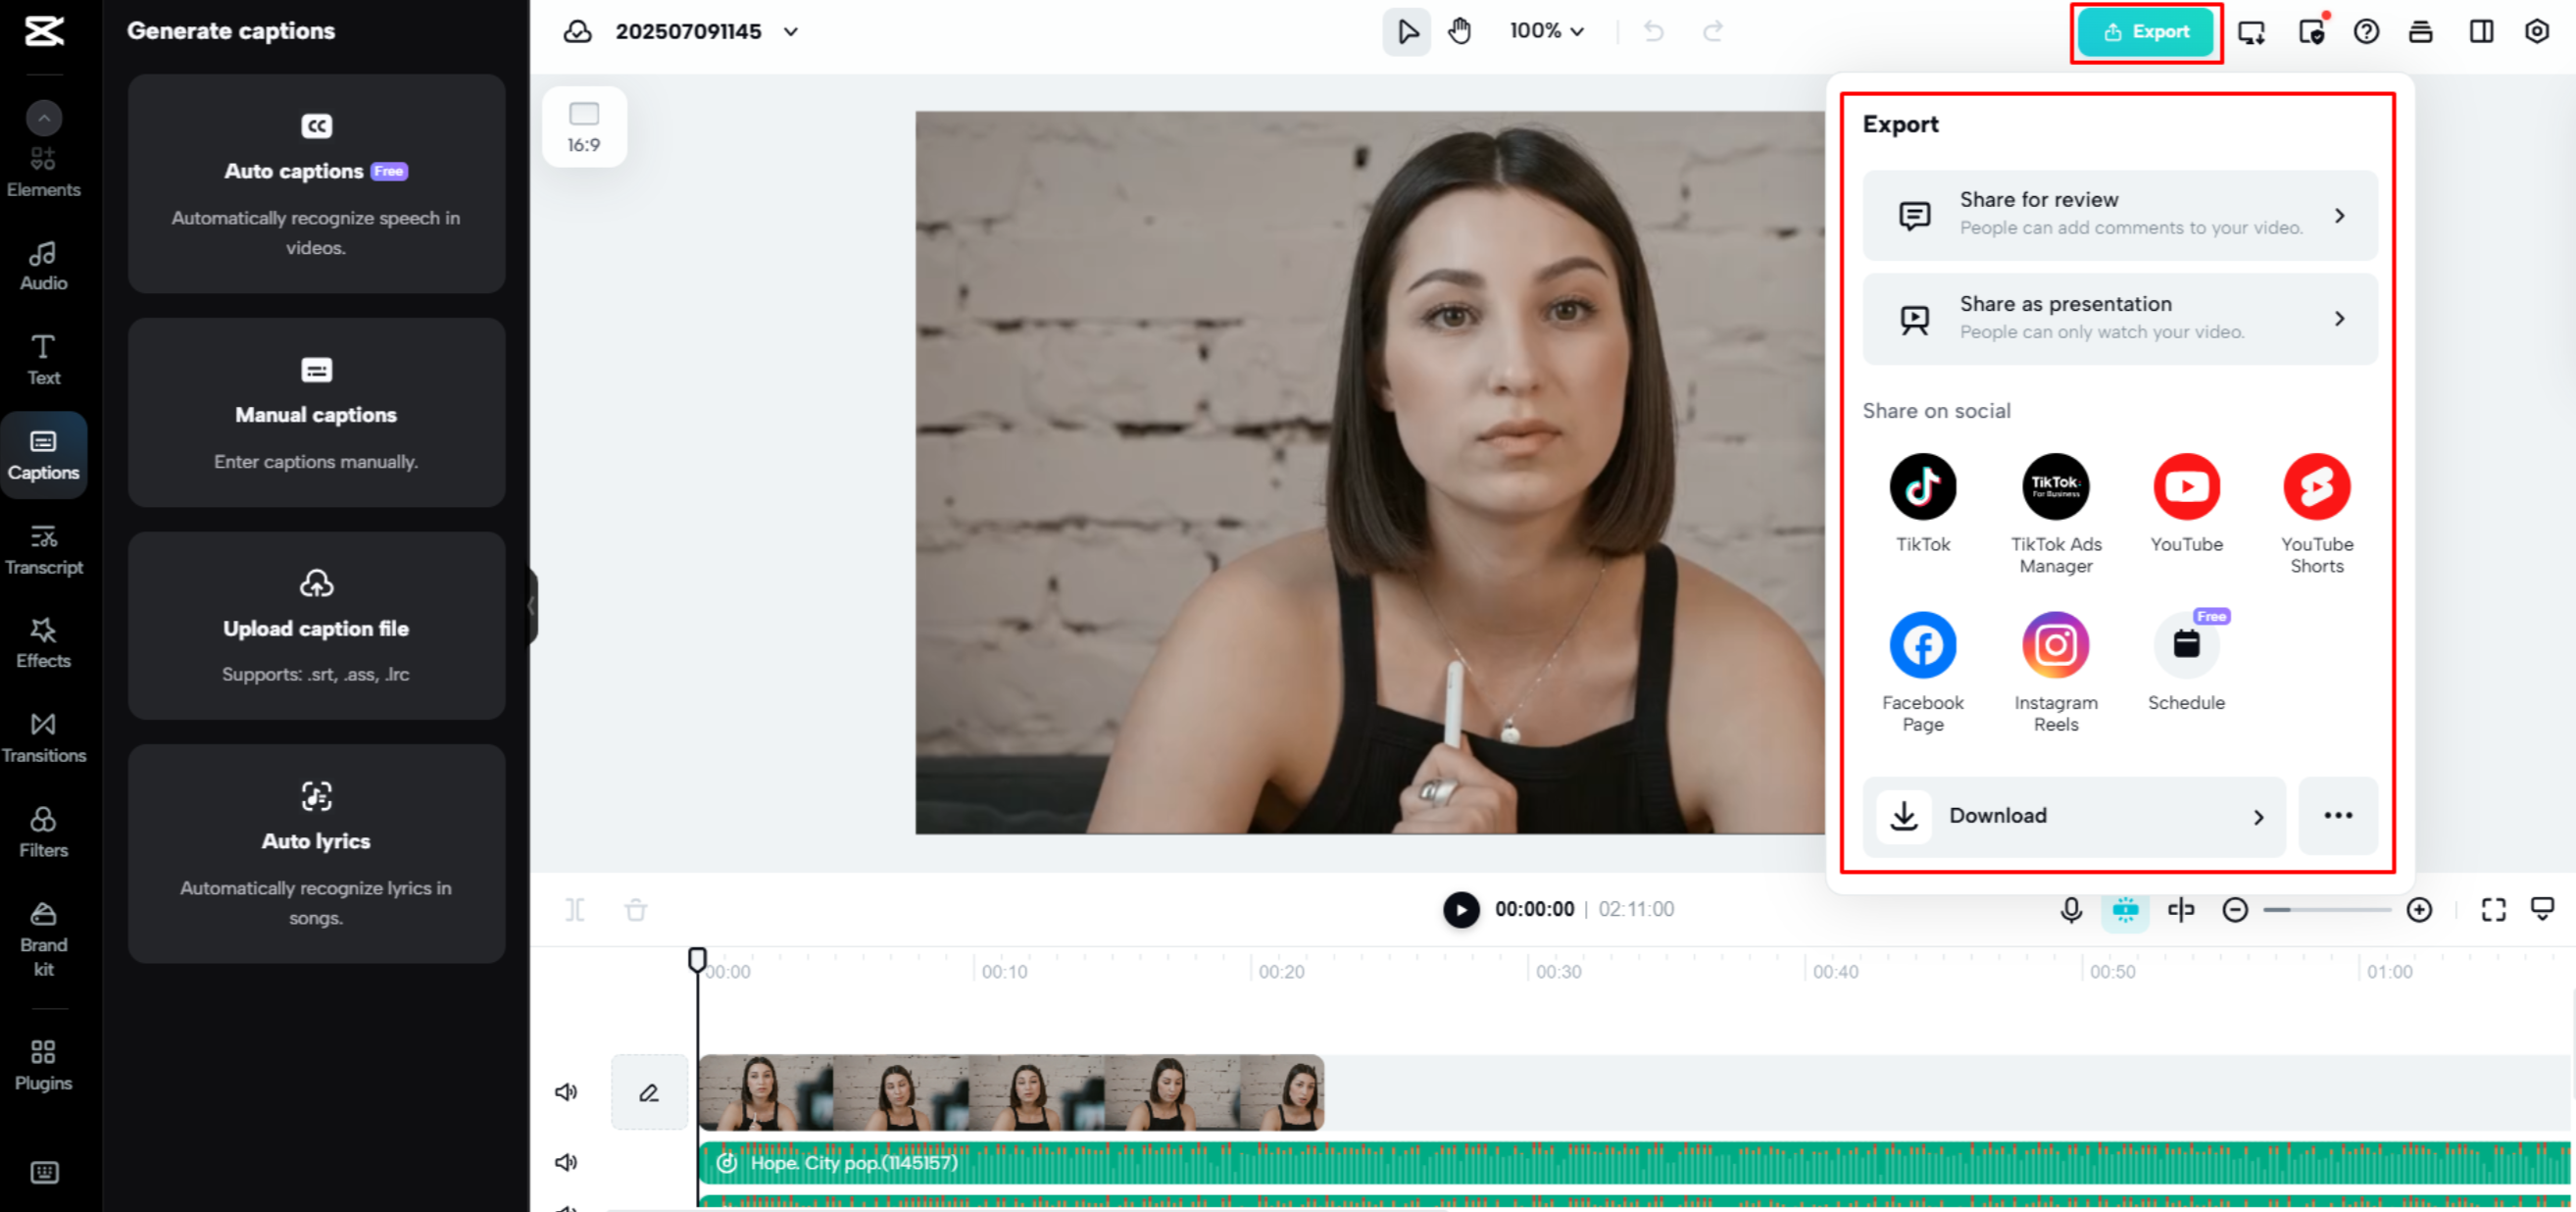Open Instagram Reels sharing
This screenshot has width=2576, height=1212.
pos(2055,645)
